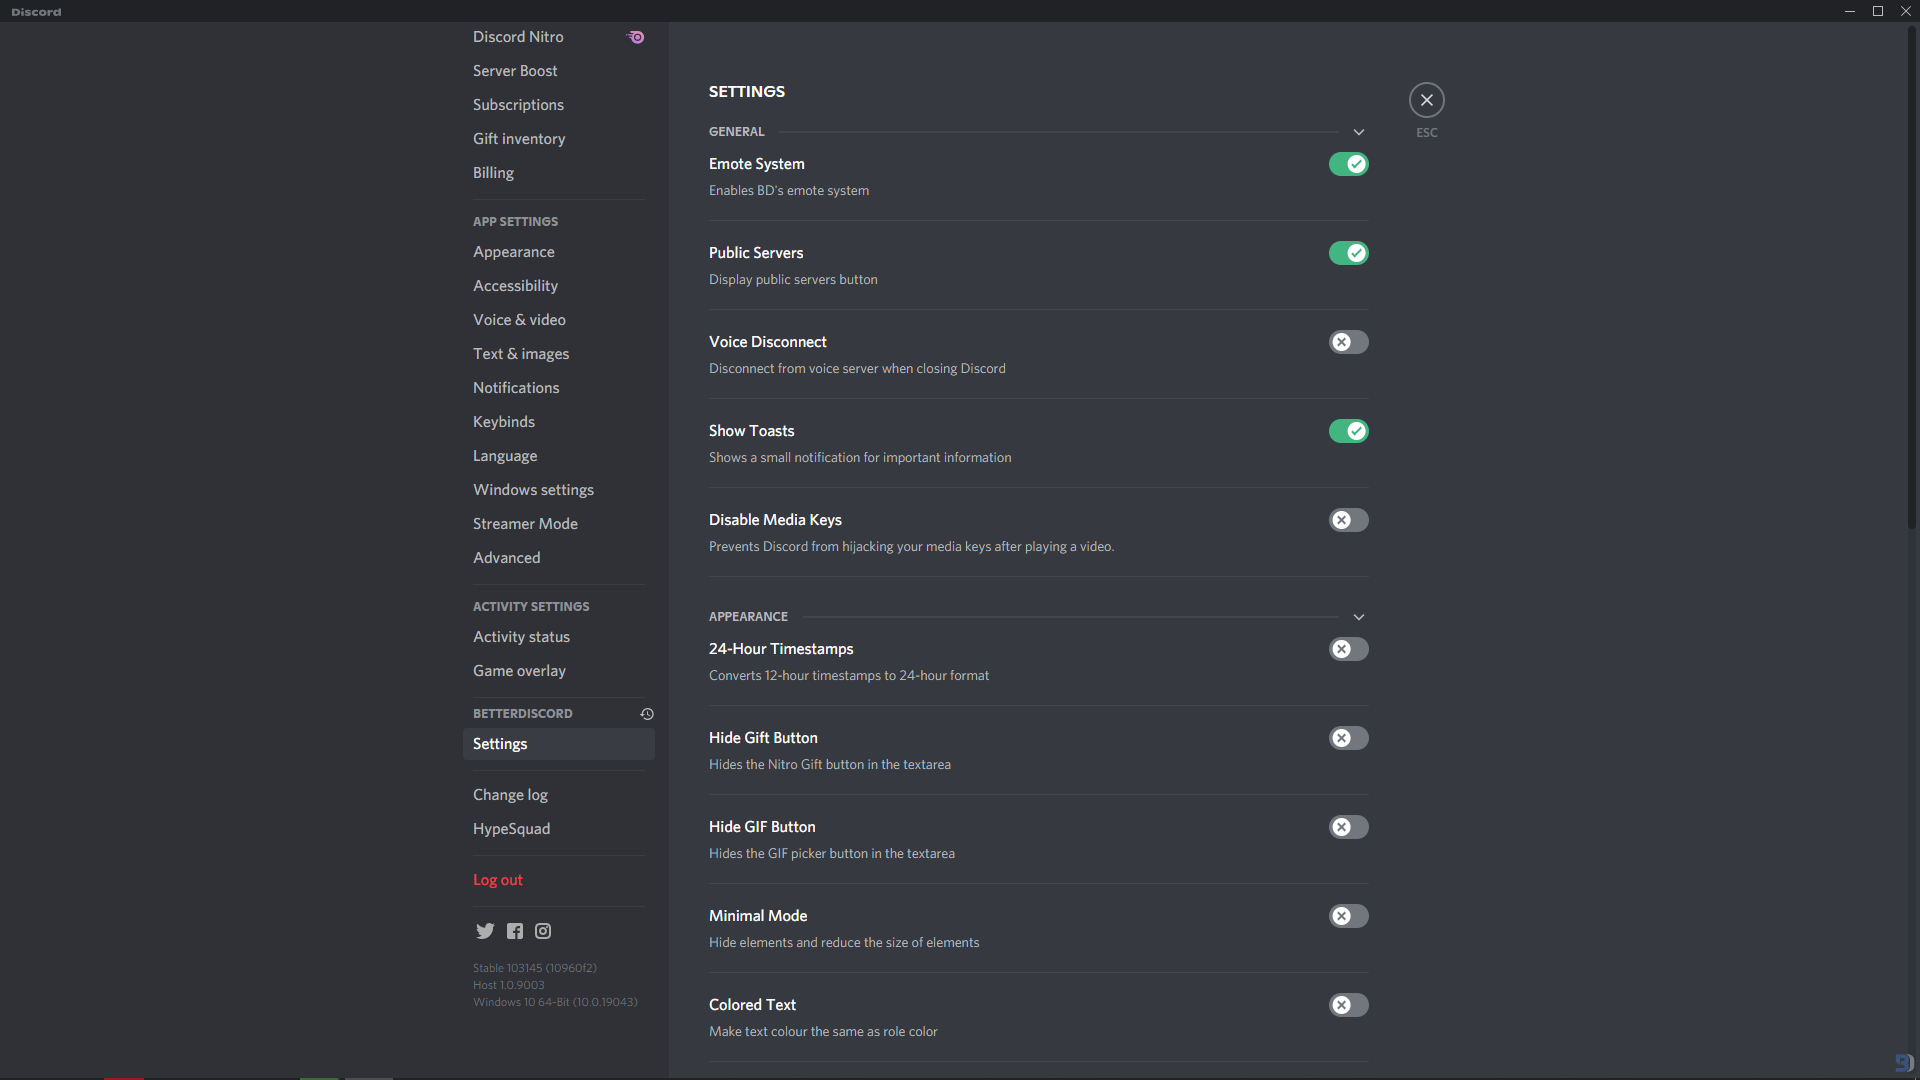Viewport: 1920px width, 1080px height.
Task: Open the Change log
Action: [510, 794]
